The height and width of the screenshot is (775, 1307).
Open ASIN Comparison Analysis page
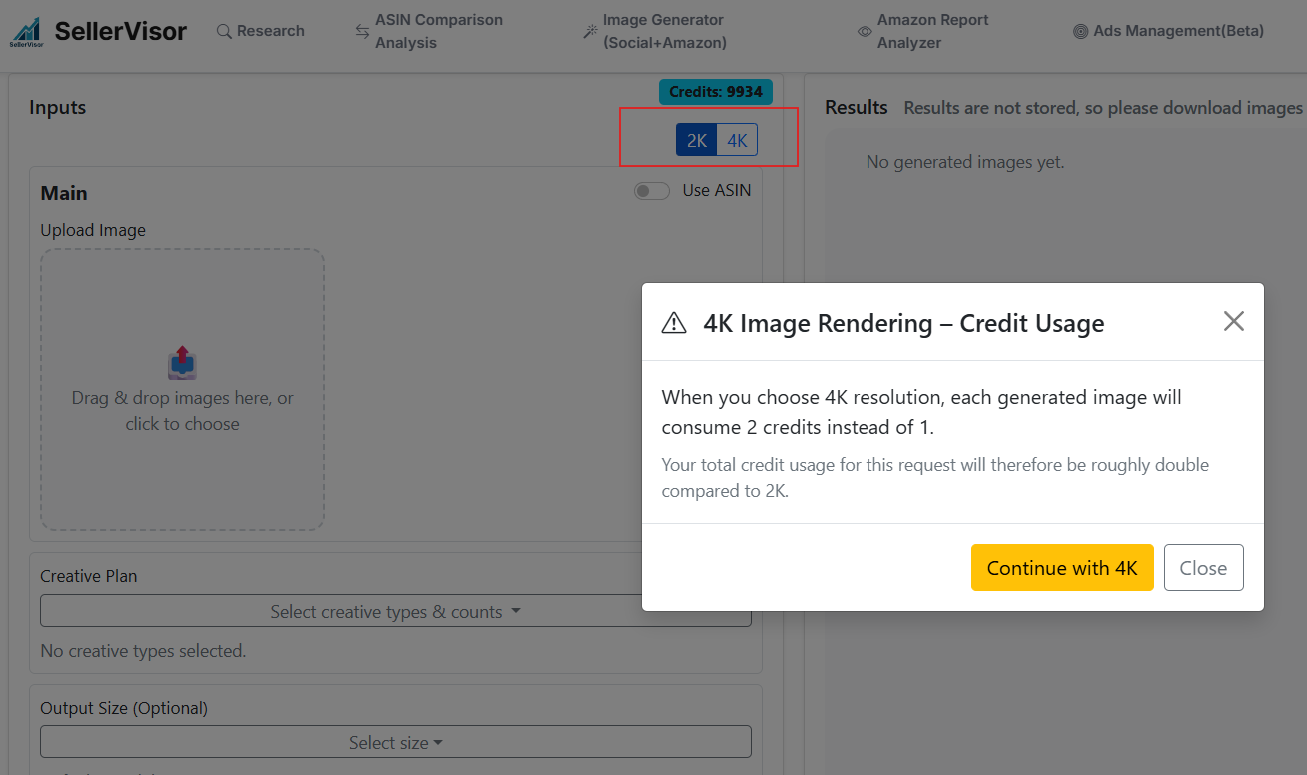[439, 32]
